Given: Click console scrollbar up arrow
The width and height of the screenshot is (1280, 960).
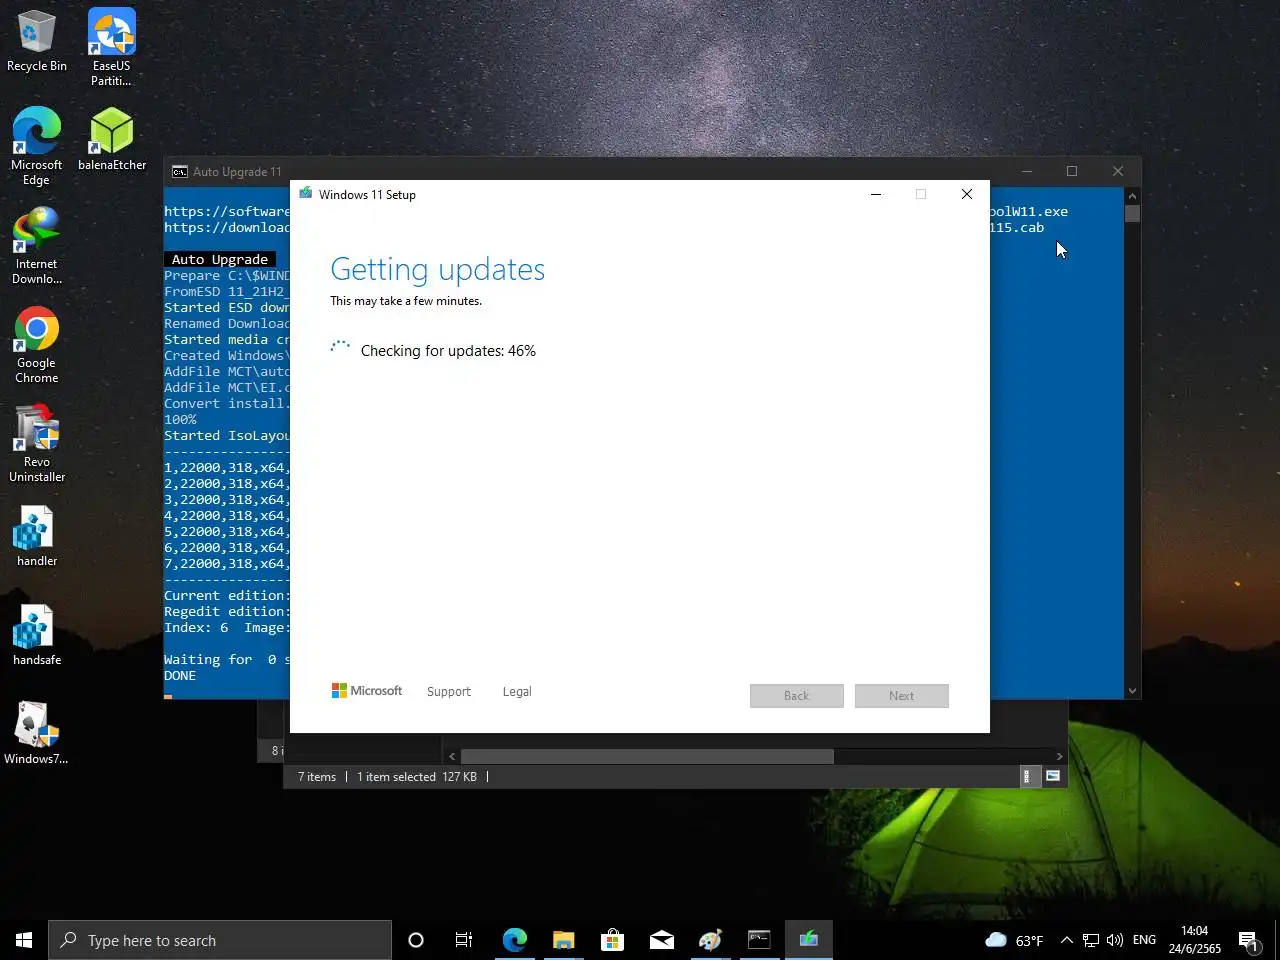Looking at the screenshot, I should pyautogui.click(x=1132, y=196).
